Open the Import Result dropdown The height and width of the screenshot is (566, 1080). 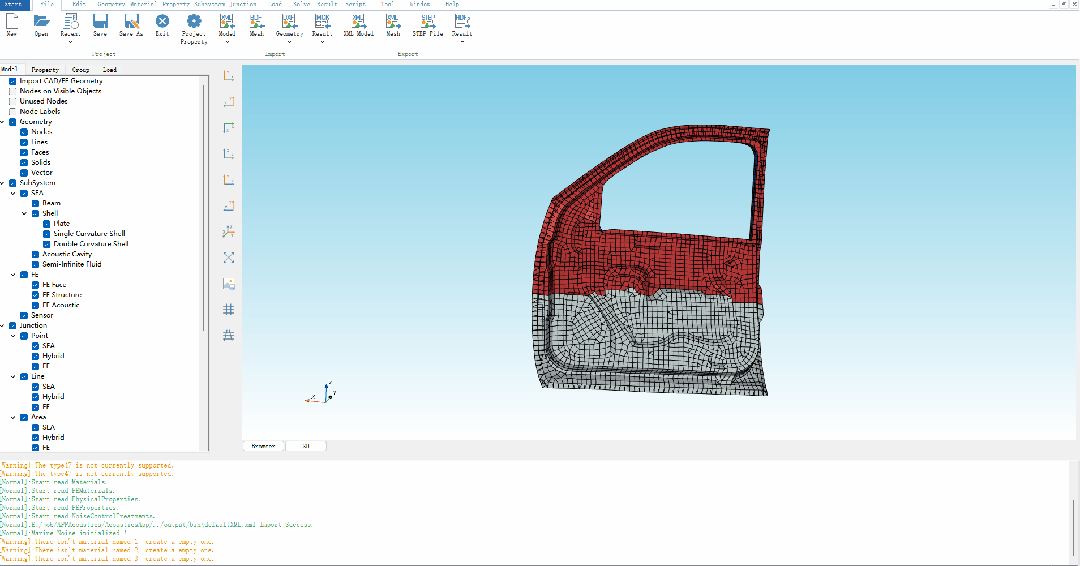(322, 42)
